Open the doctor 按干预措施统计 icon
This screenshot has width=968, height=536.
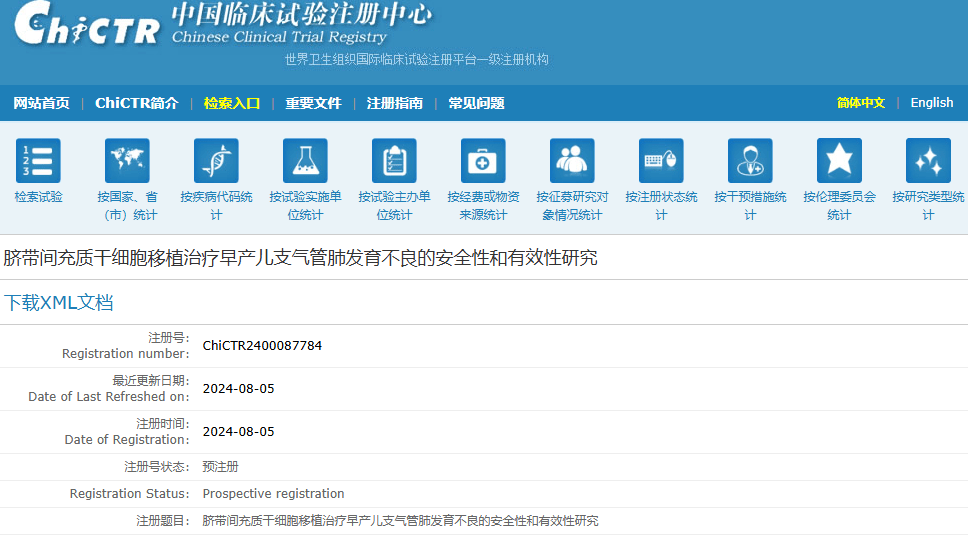(x=750, y=161)
